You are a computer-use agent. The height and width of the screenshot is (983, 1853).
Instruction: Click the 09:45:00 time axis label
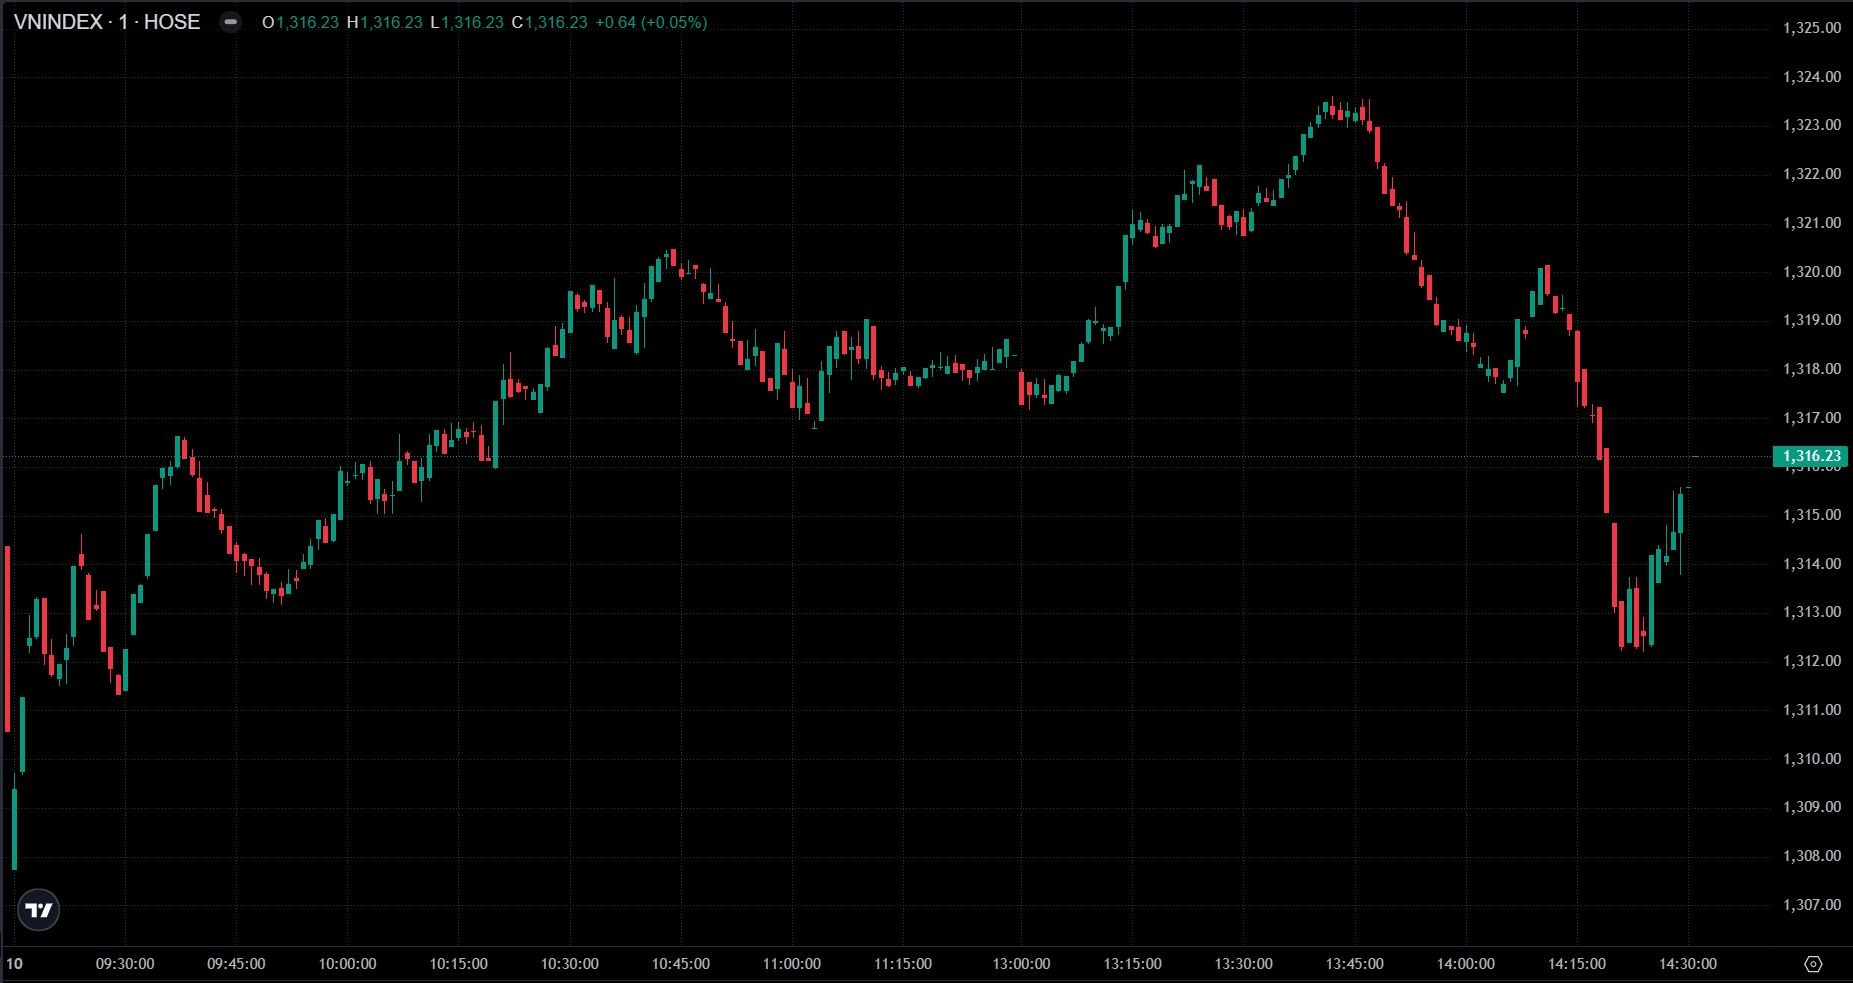pos(236,964)
